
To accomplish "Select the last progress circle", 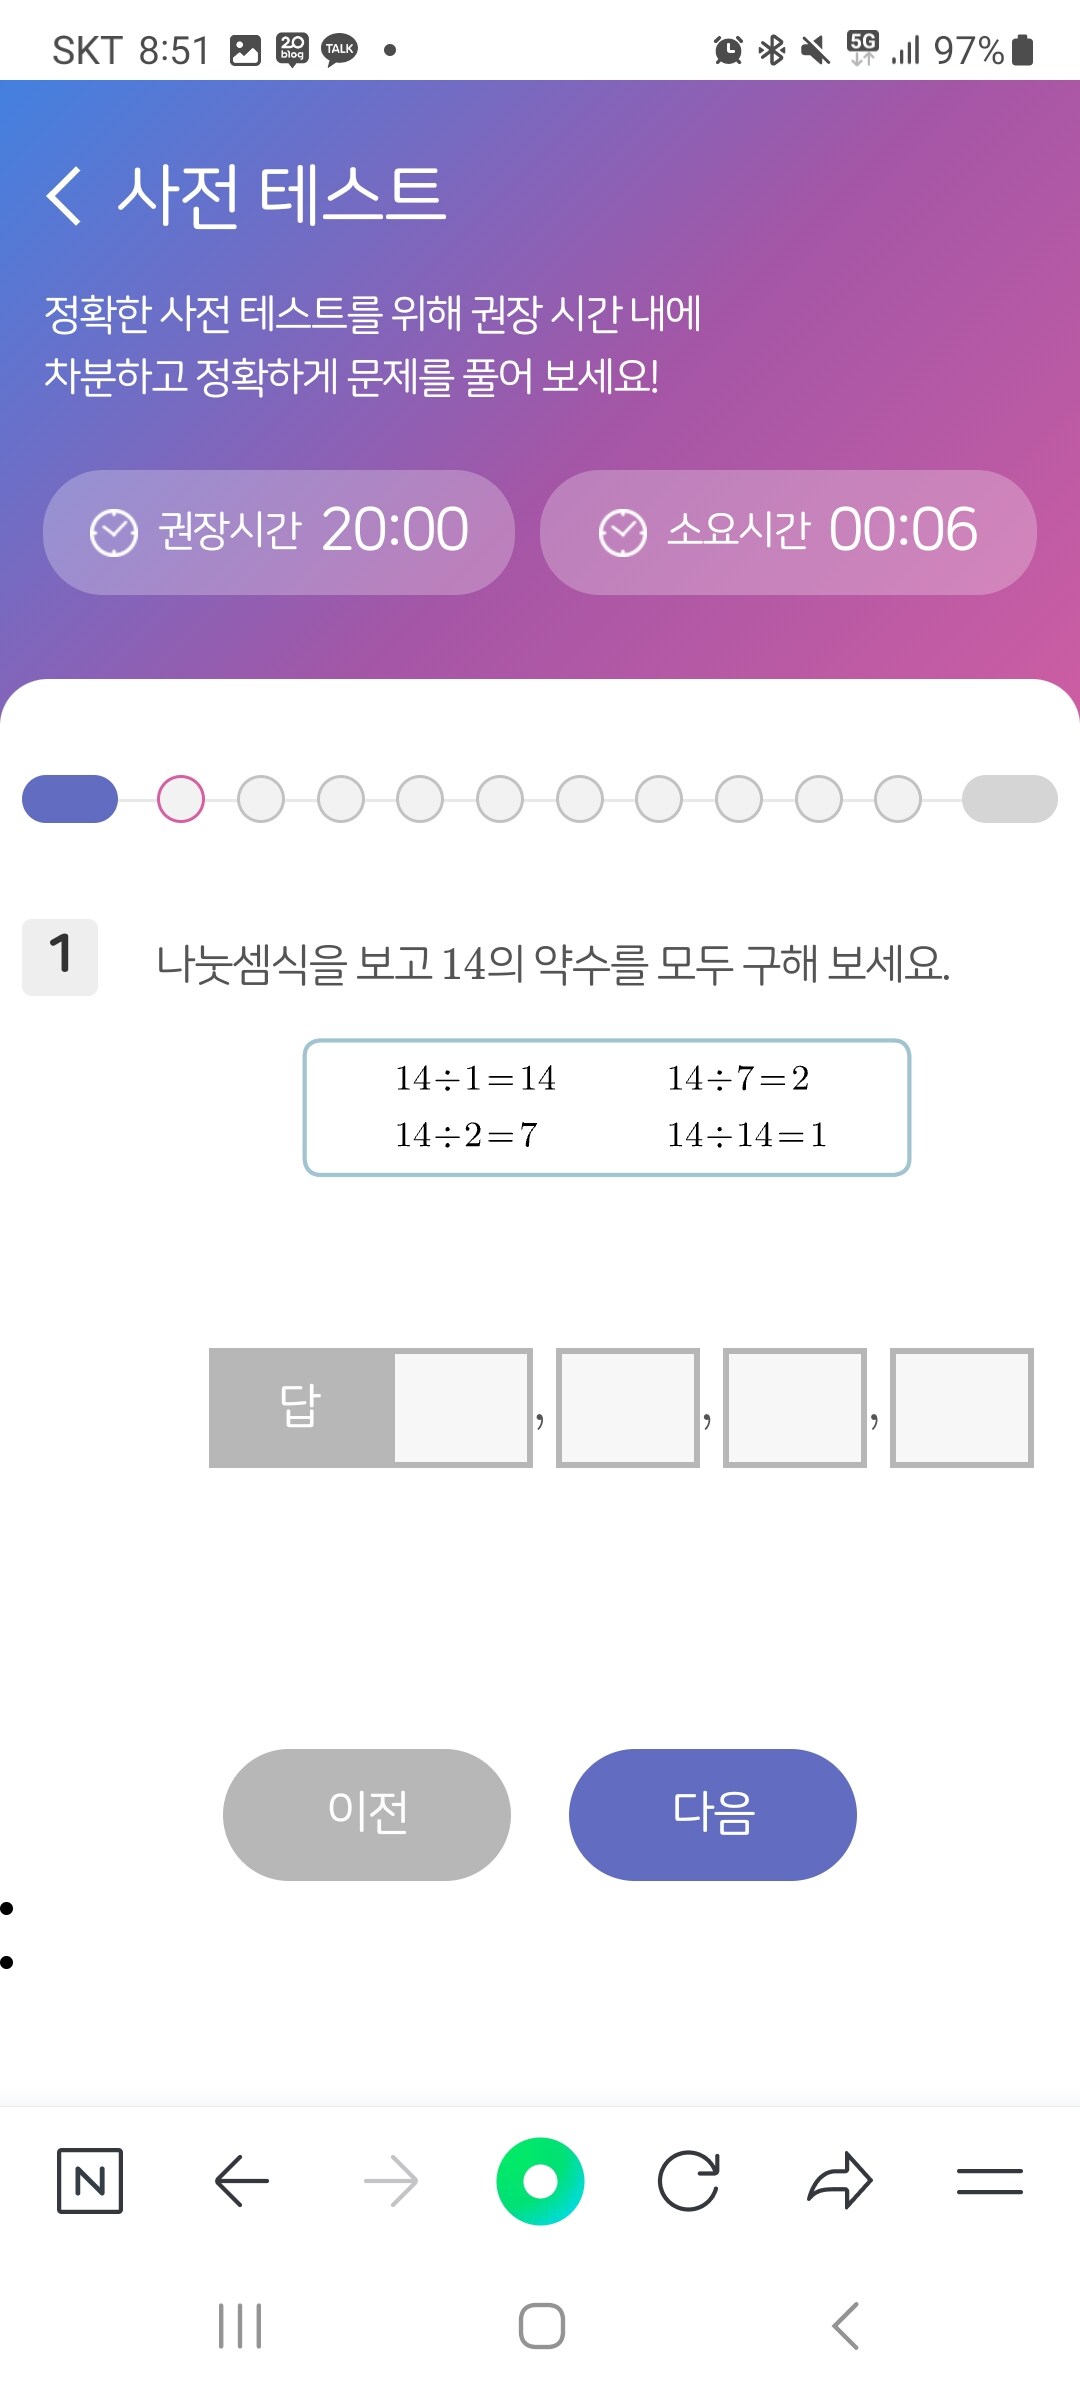I will pyautogui.click(x=898, y=799).
